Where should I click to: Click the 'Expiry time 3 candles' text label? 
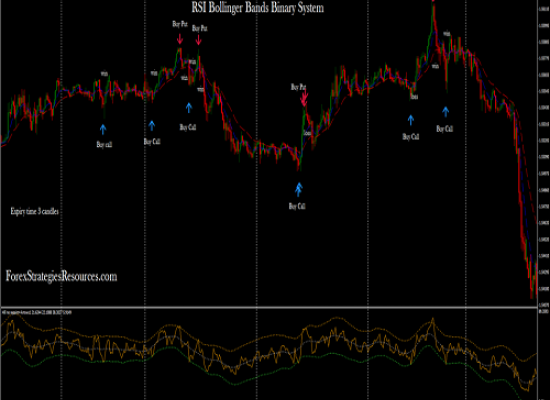[34, 211]
